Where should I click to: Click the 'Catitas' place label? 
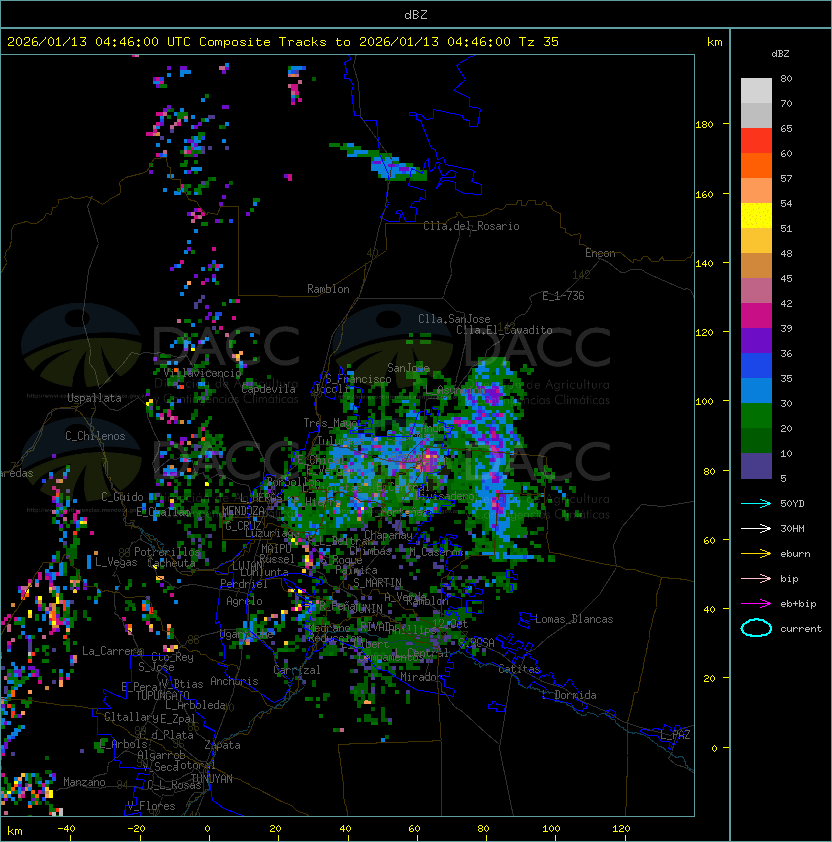519,669
